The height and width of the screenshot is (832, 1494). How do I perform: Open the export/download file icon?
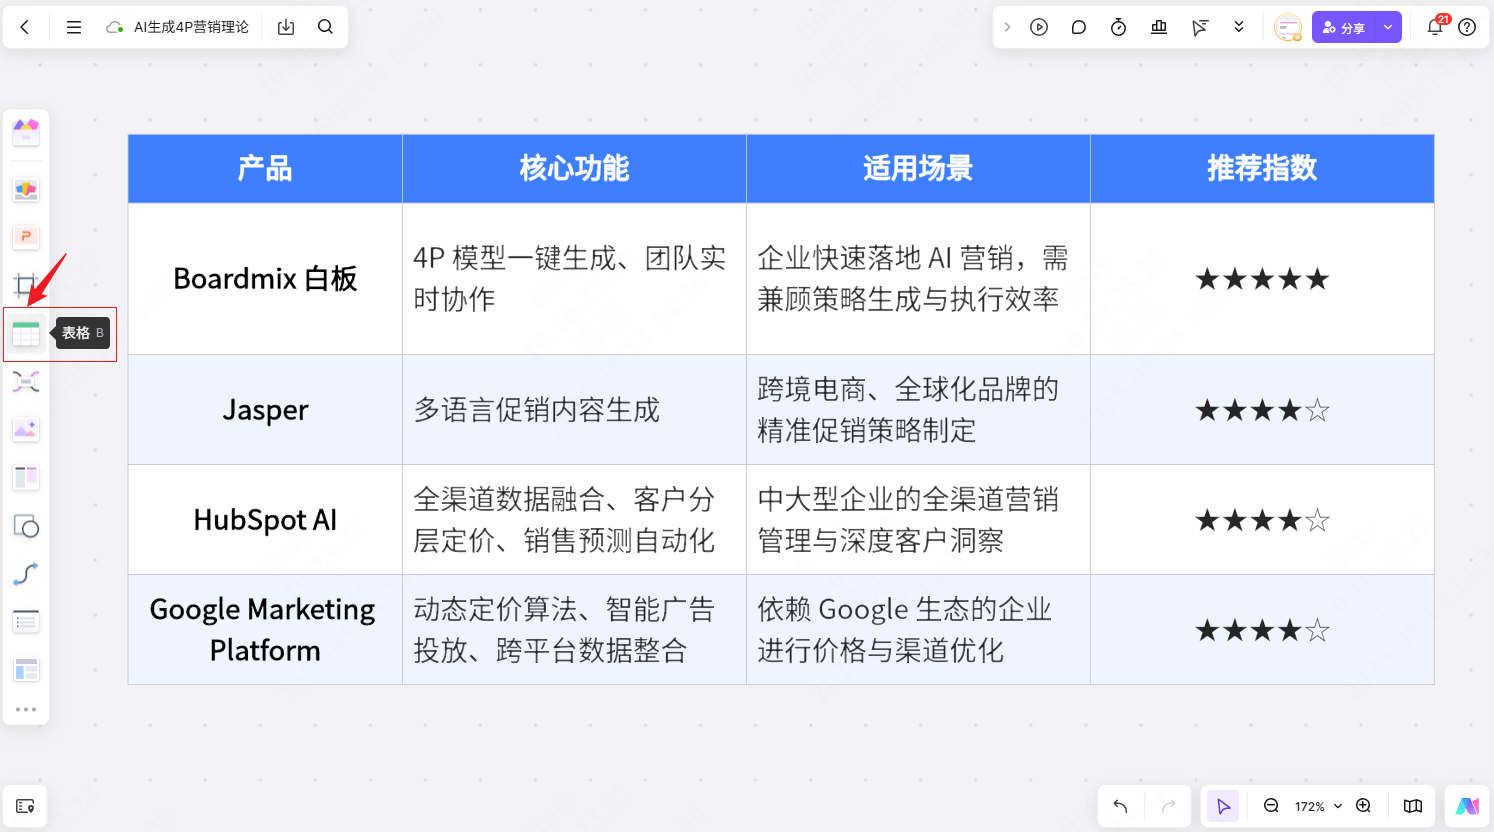click(x=286, y=27)
